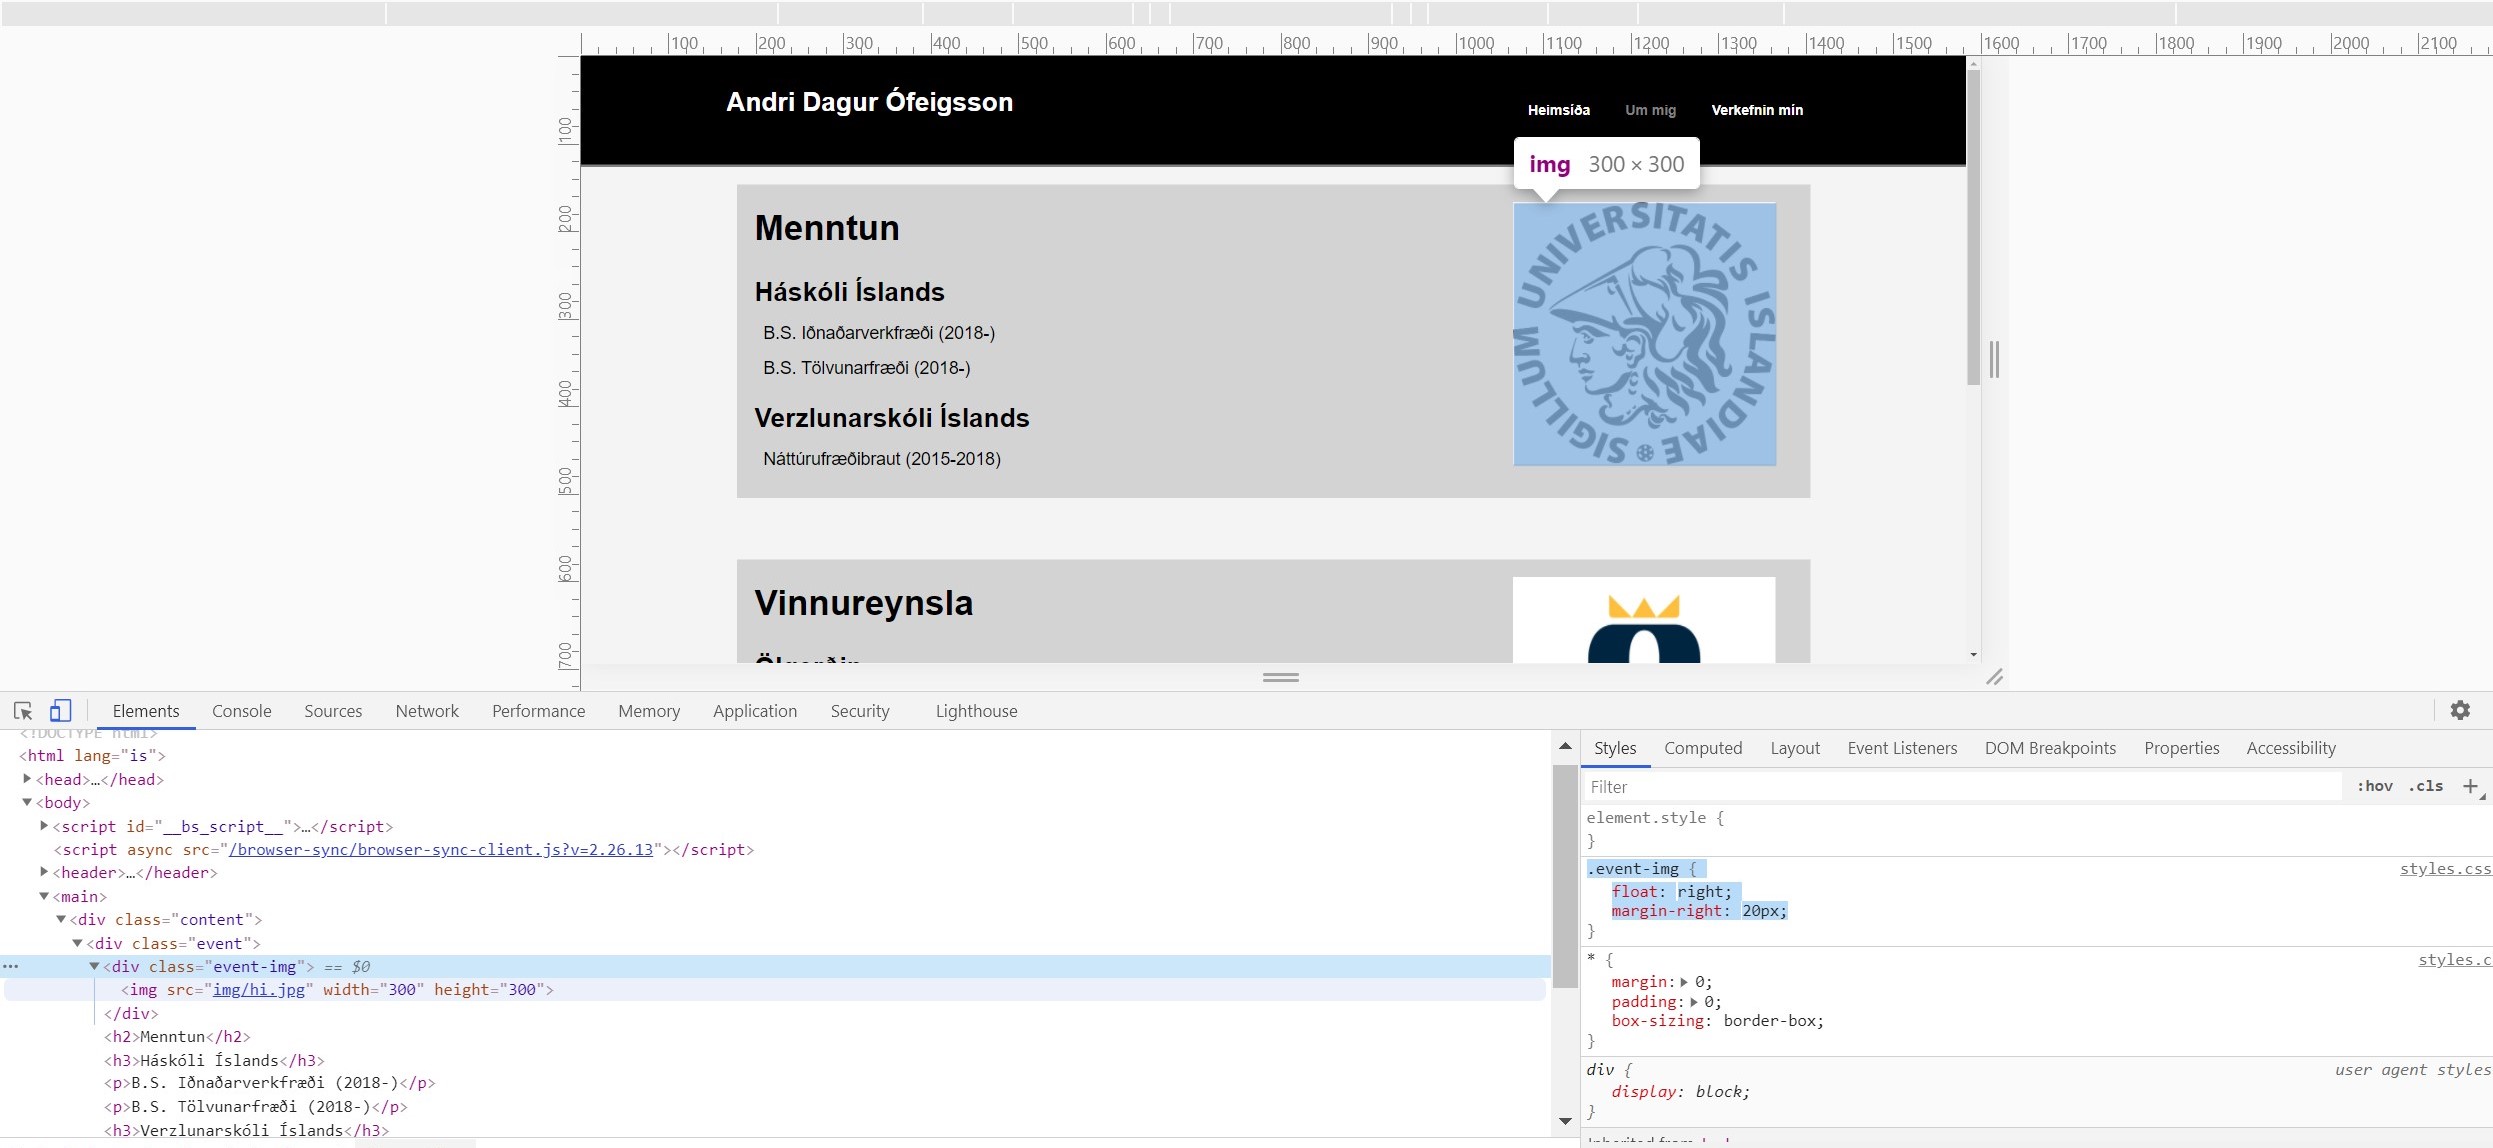Expand the header element node
Screen dimensions: 2493x1148
[44, 872]
